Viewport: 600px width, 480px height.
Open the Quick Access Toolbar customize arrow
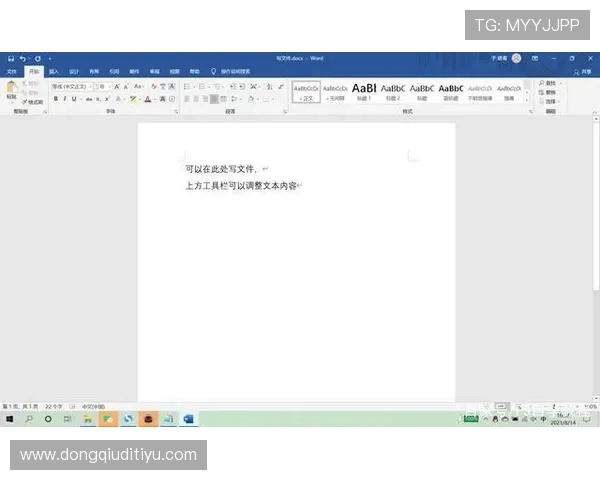pyautogui.click(x=50, y=59)
